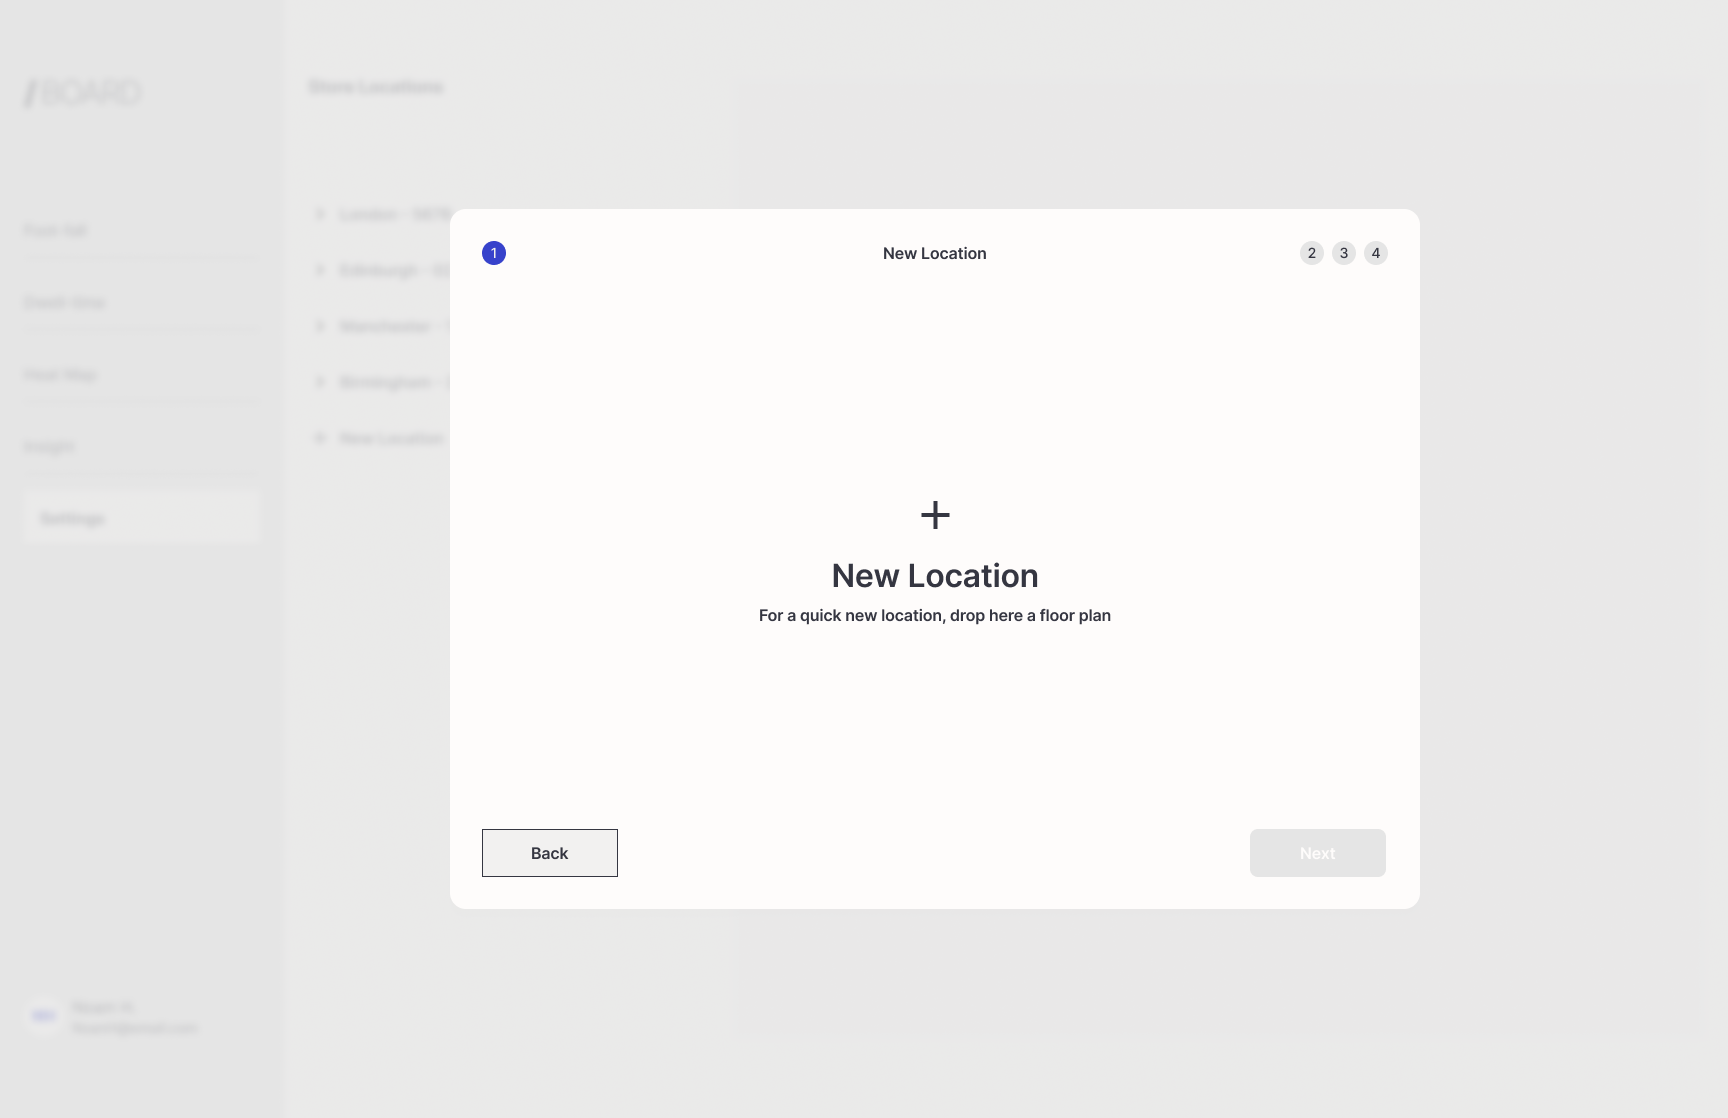Click the plus icon to add floor plan
Image resolution: width=1728 pixels, height=1118 pixels.
[935, 515]
